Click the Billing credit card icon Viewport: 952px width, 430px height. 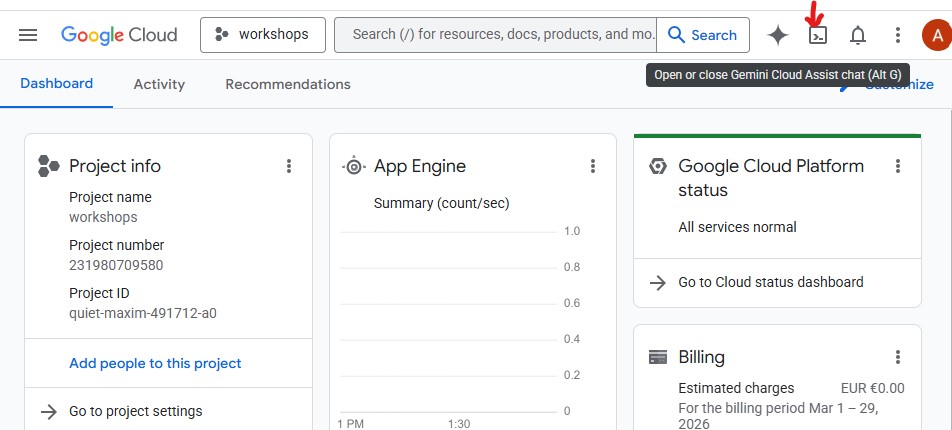[658, 357]
